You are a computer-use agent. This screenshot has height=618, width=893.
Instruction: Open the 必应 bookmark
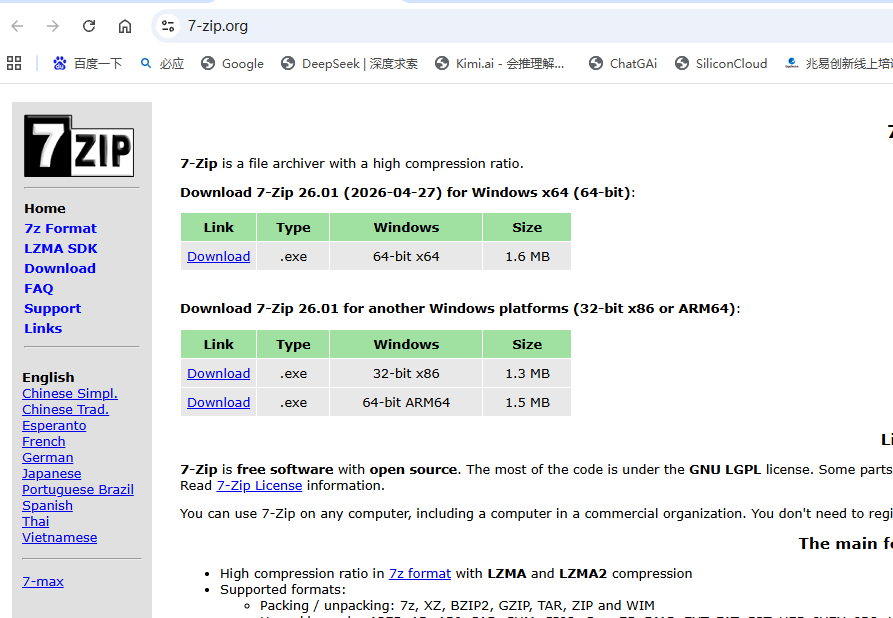pyautogui.click(x=162, y=63)
